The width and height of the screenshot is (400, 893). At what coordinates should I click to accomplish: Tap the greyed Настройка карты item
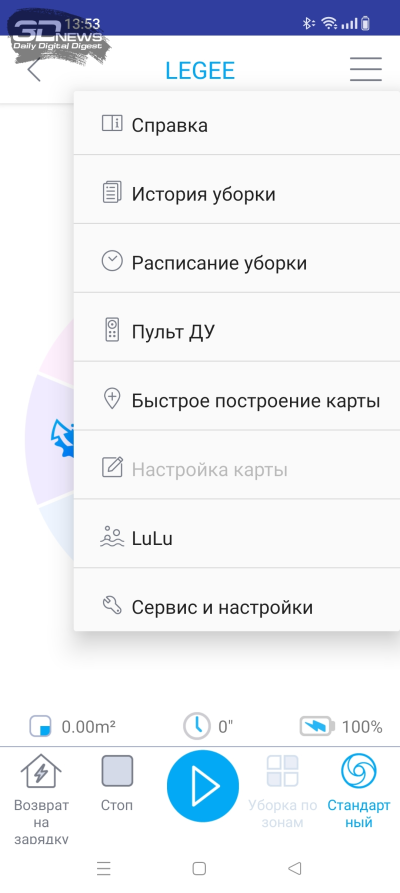coord(236,470)
